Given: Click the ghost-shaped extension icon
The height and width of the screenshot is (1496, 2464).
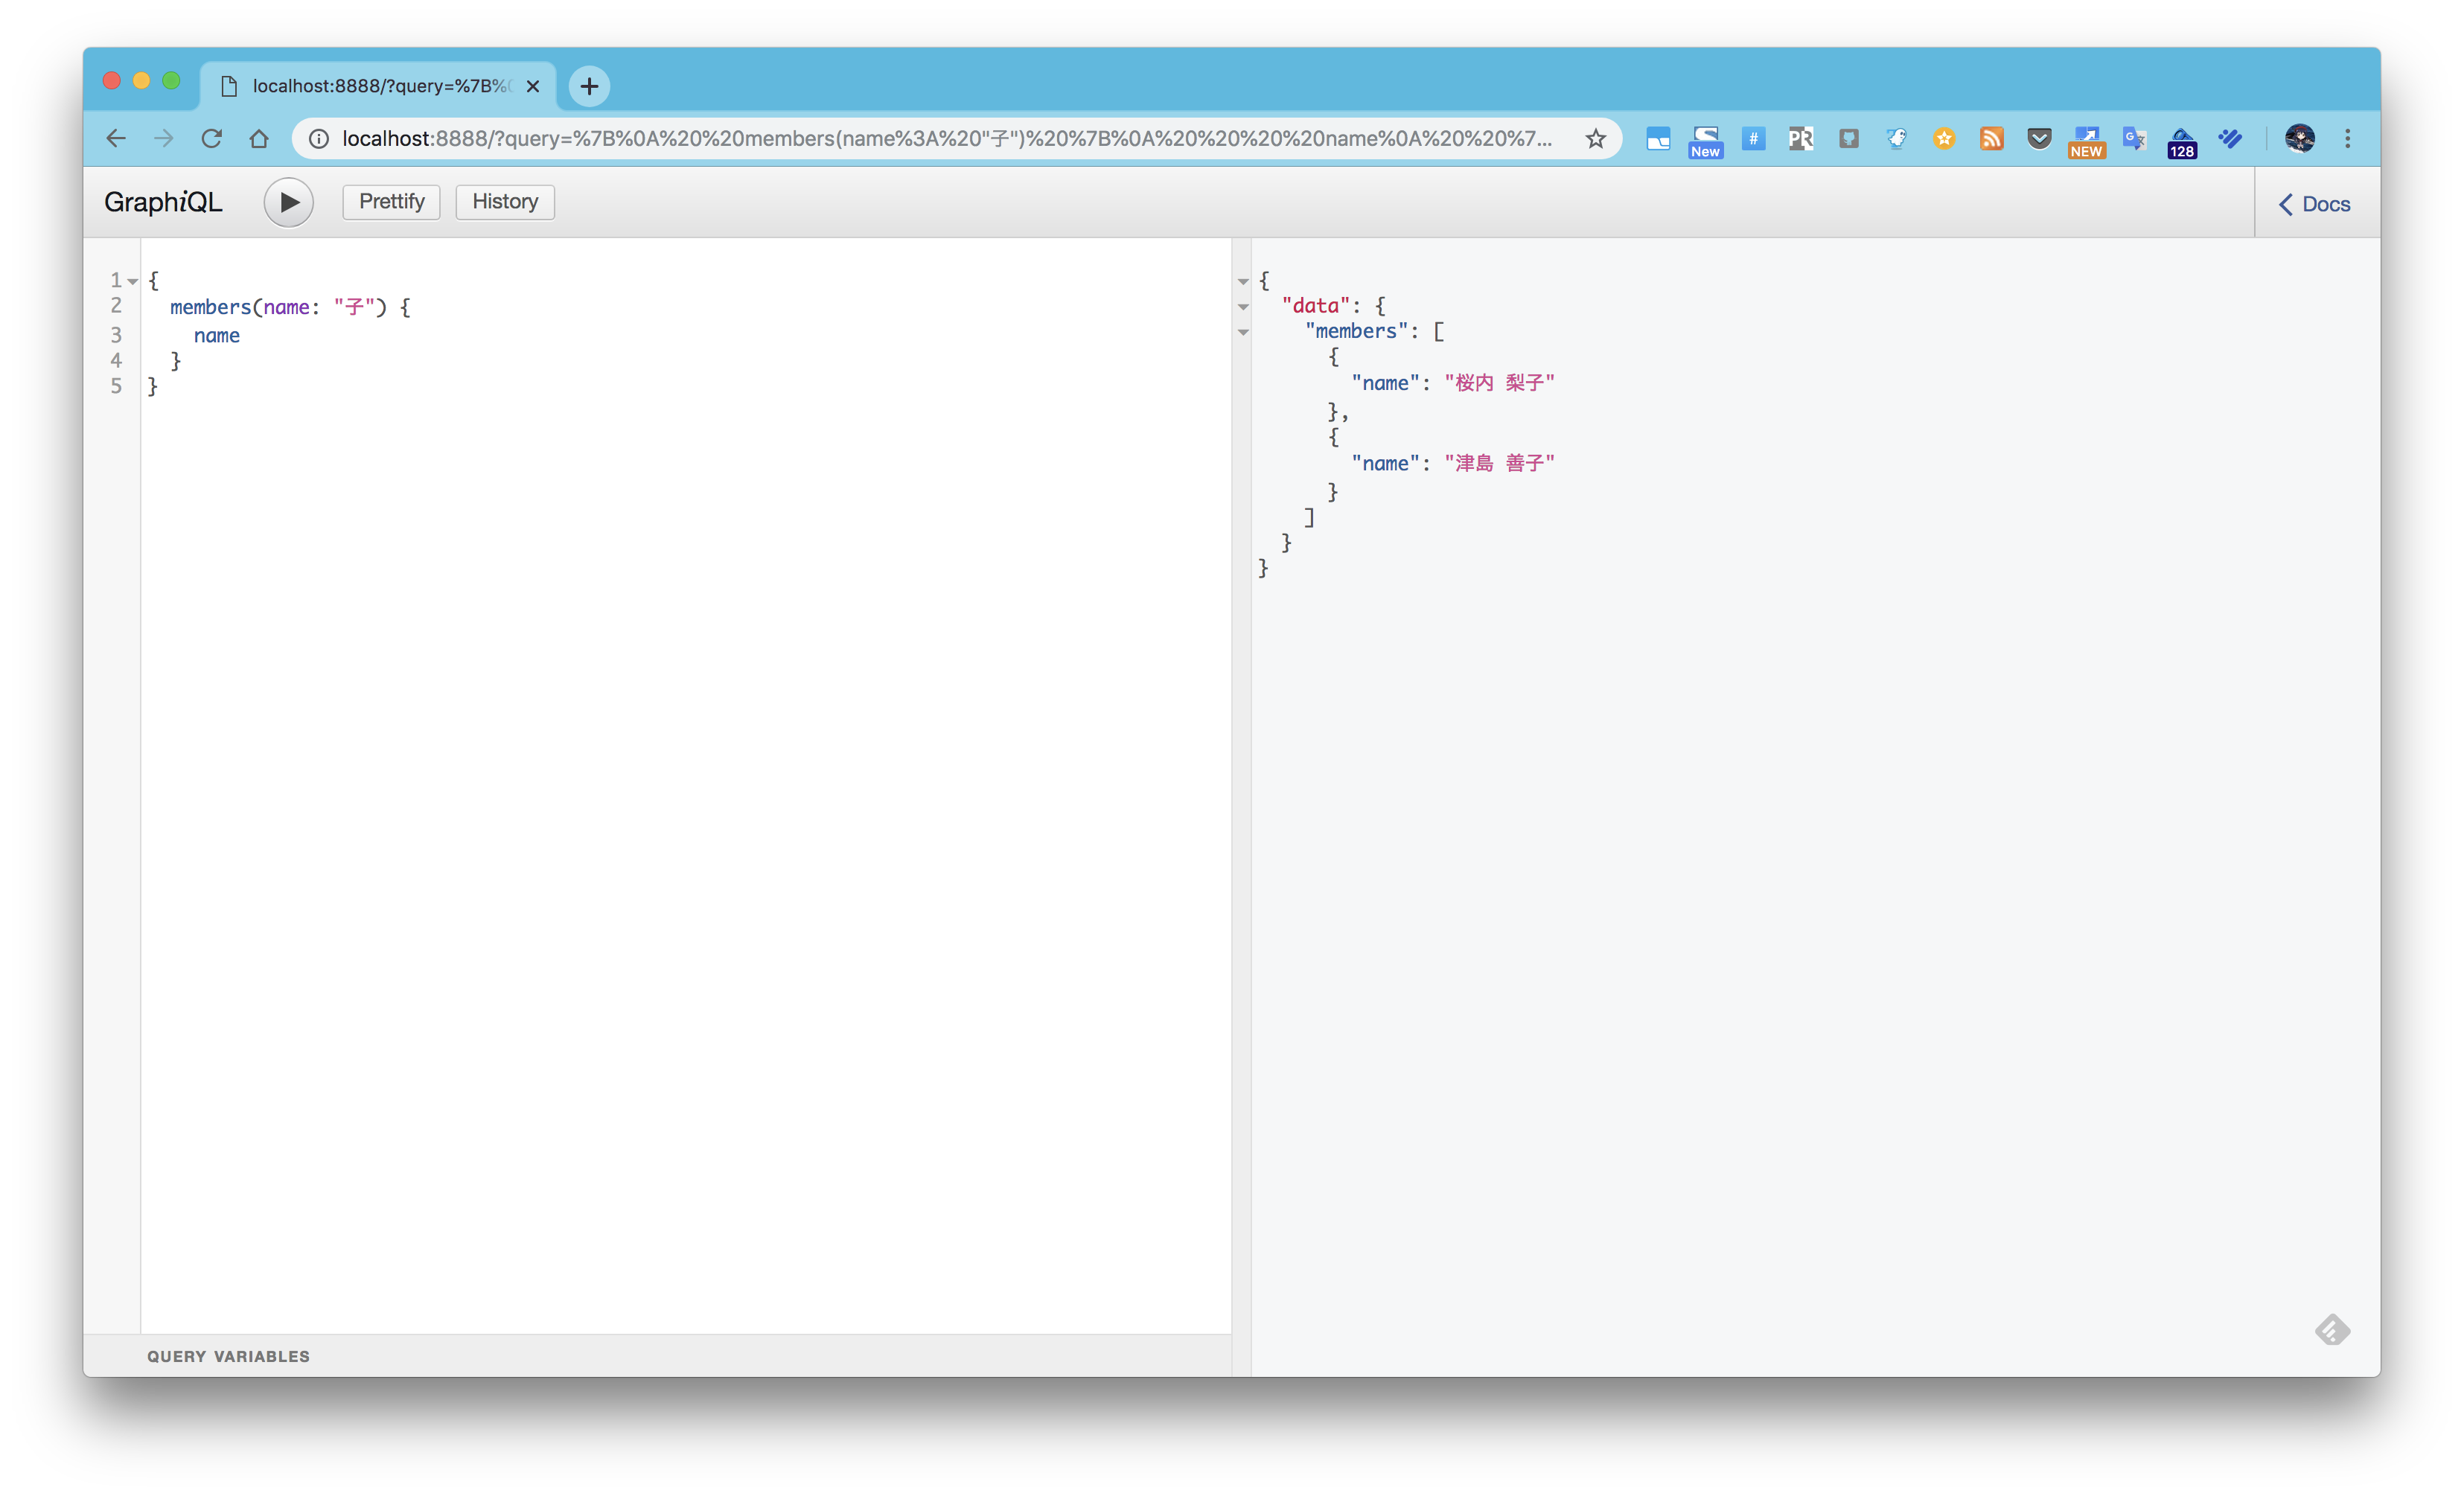Looking at the screenshot, I should tap(1896, 139).
